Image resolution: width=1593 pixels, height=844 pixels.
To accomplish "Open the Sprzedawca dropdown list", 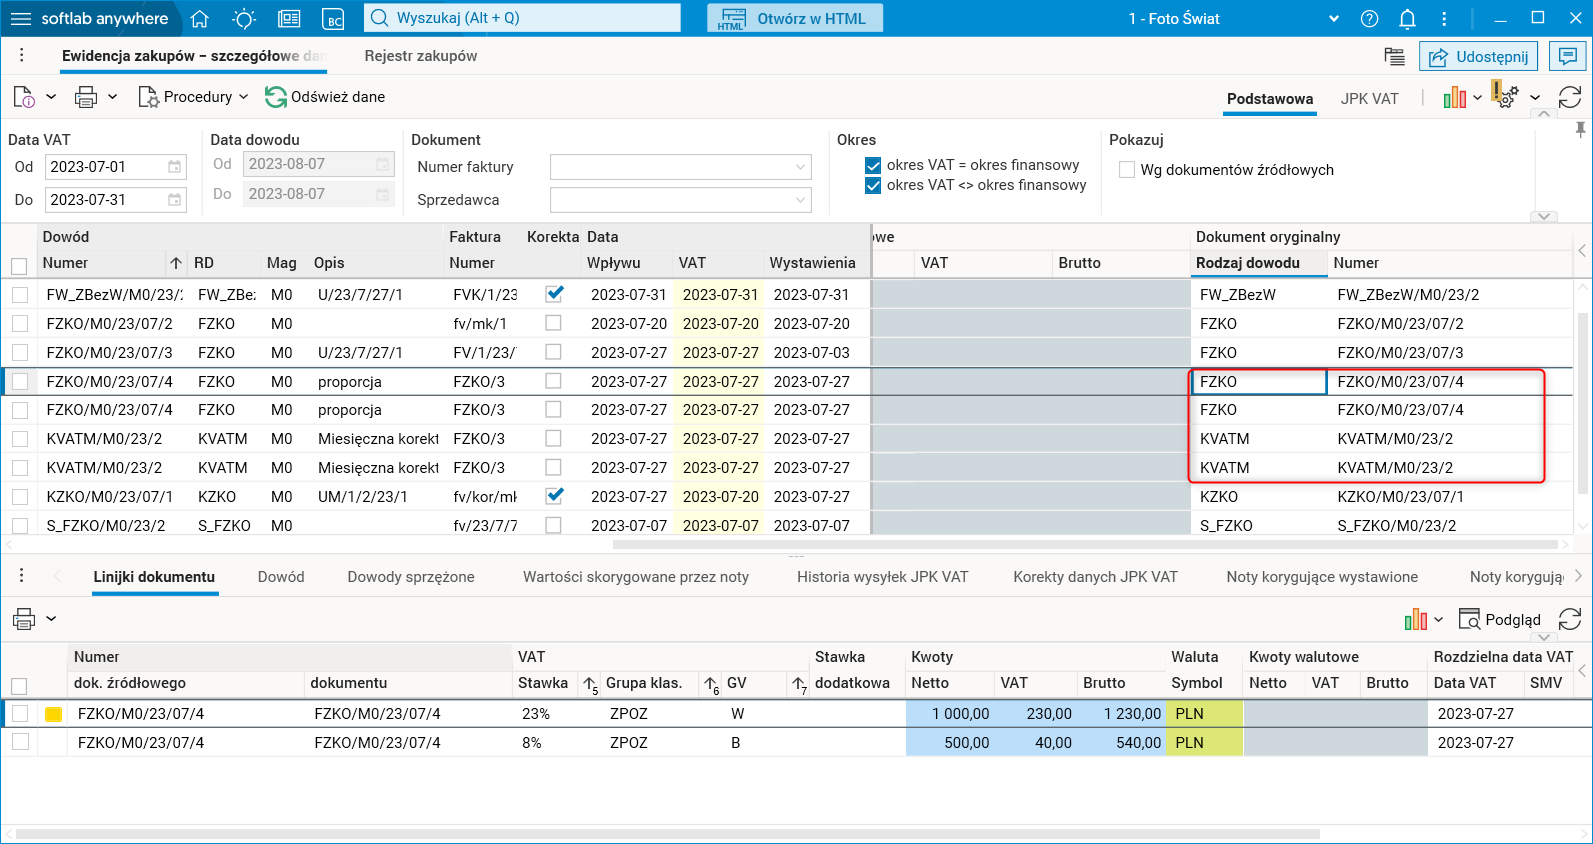I will click(680, 200).
